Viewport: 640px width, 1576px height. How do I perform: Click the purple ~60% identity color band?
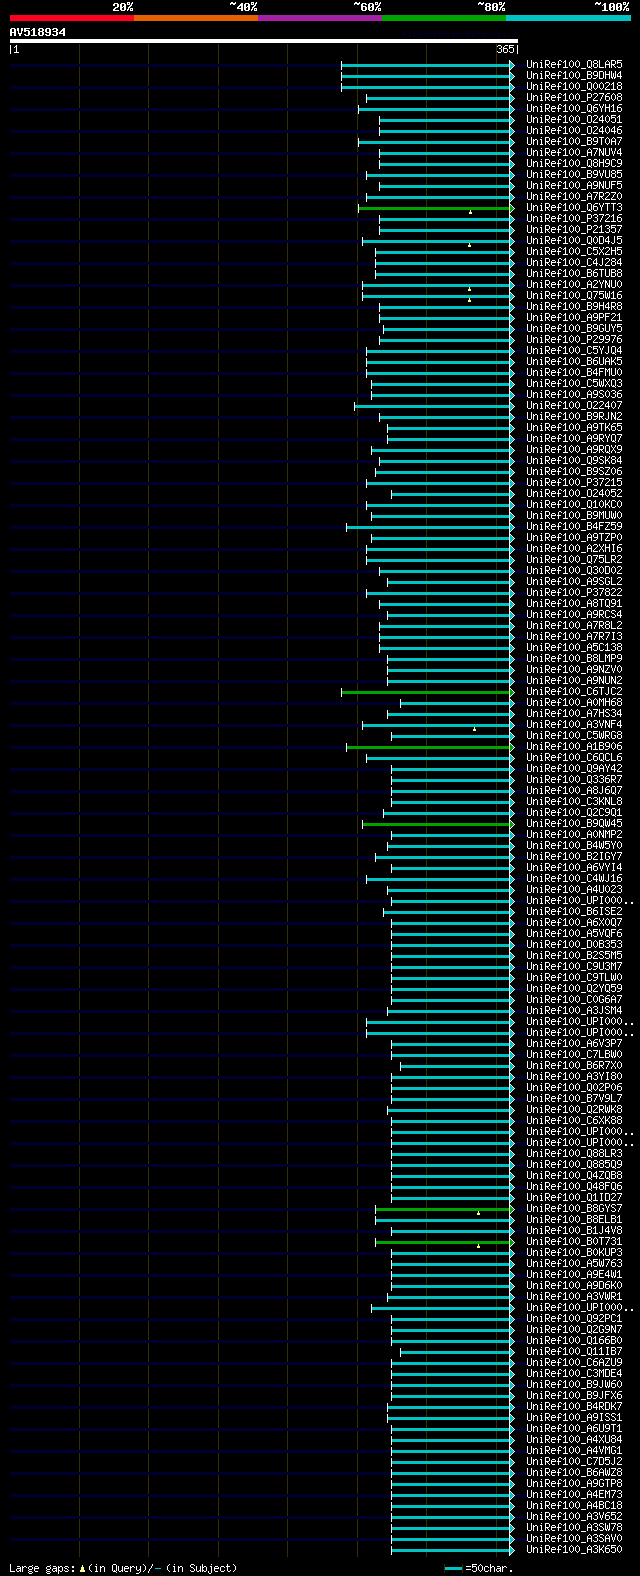pyautogui.click(x=319, y=17)
